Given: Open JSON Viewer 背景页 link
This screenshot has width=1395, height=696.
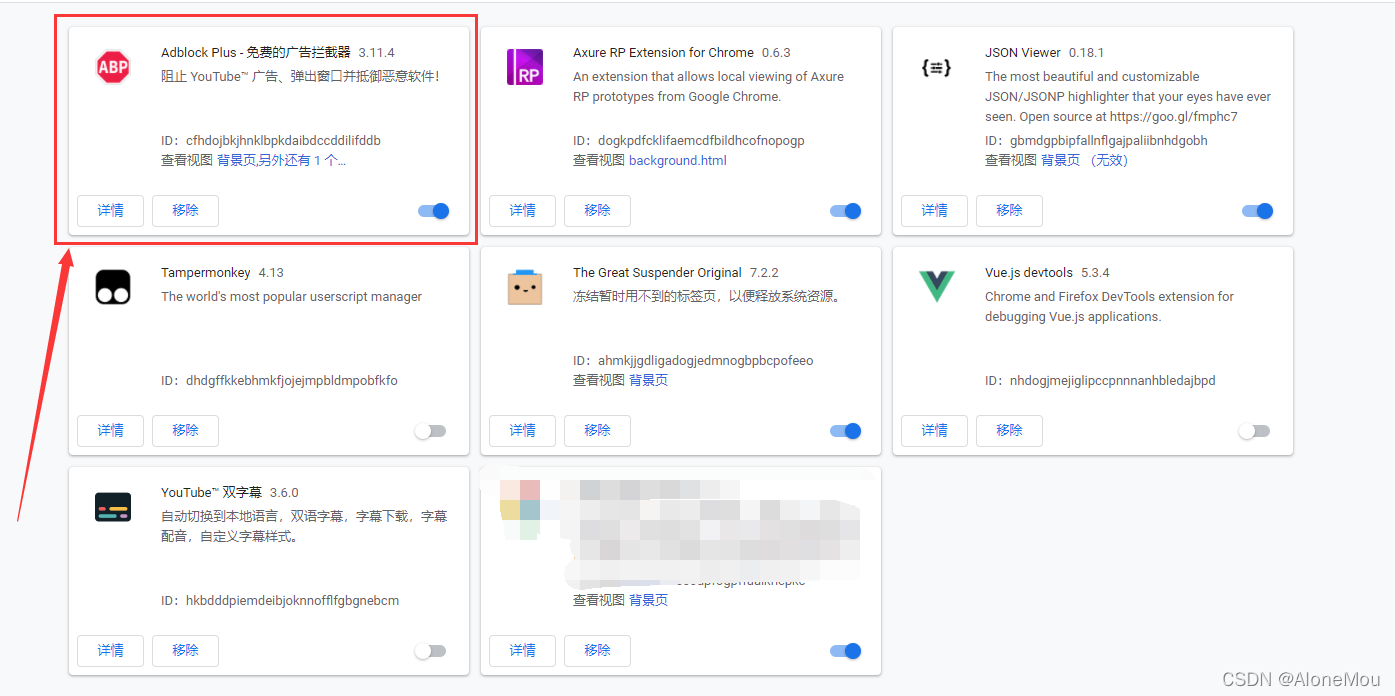Looking at the screenshot, I should click(x=1060, y=160).
